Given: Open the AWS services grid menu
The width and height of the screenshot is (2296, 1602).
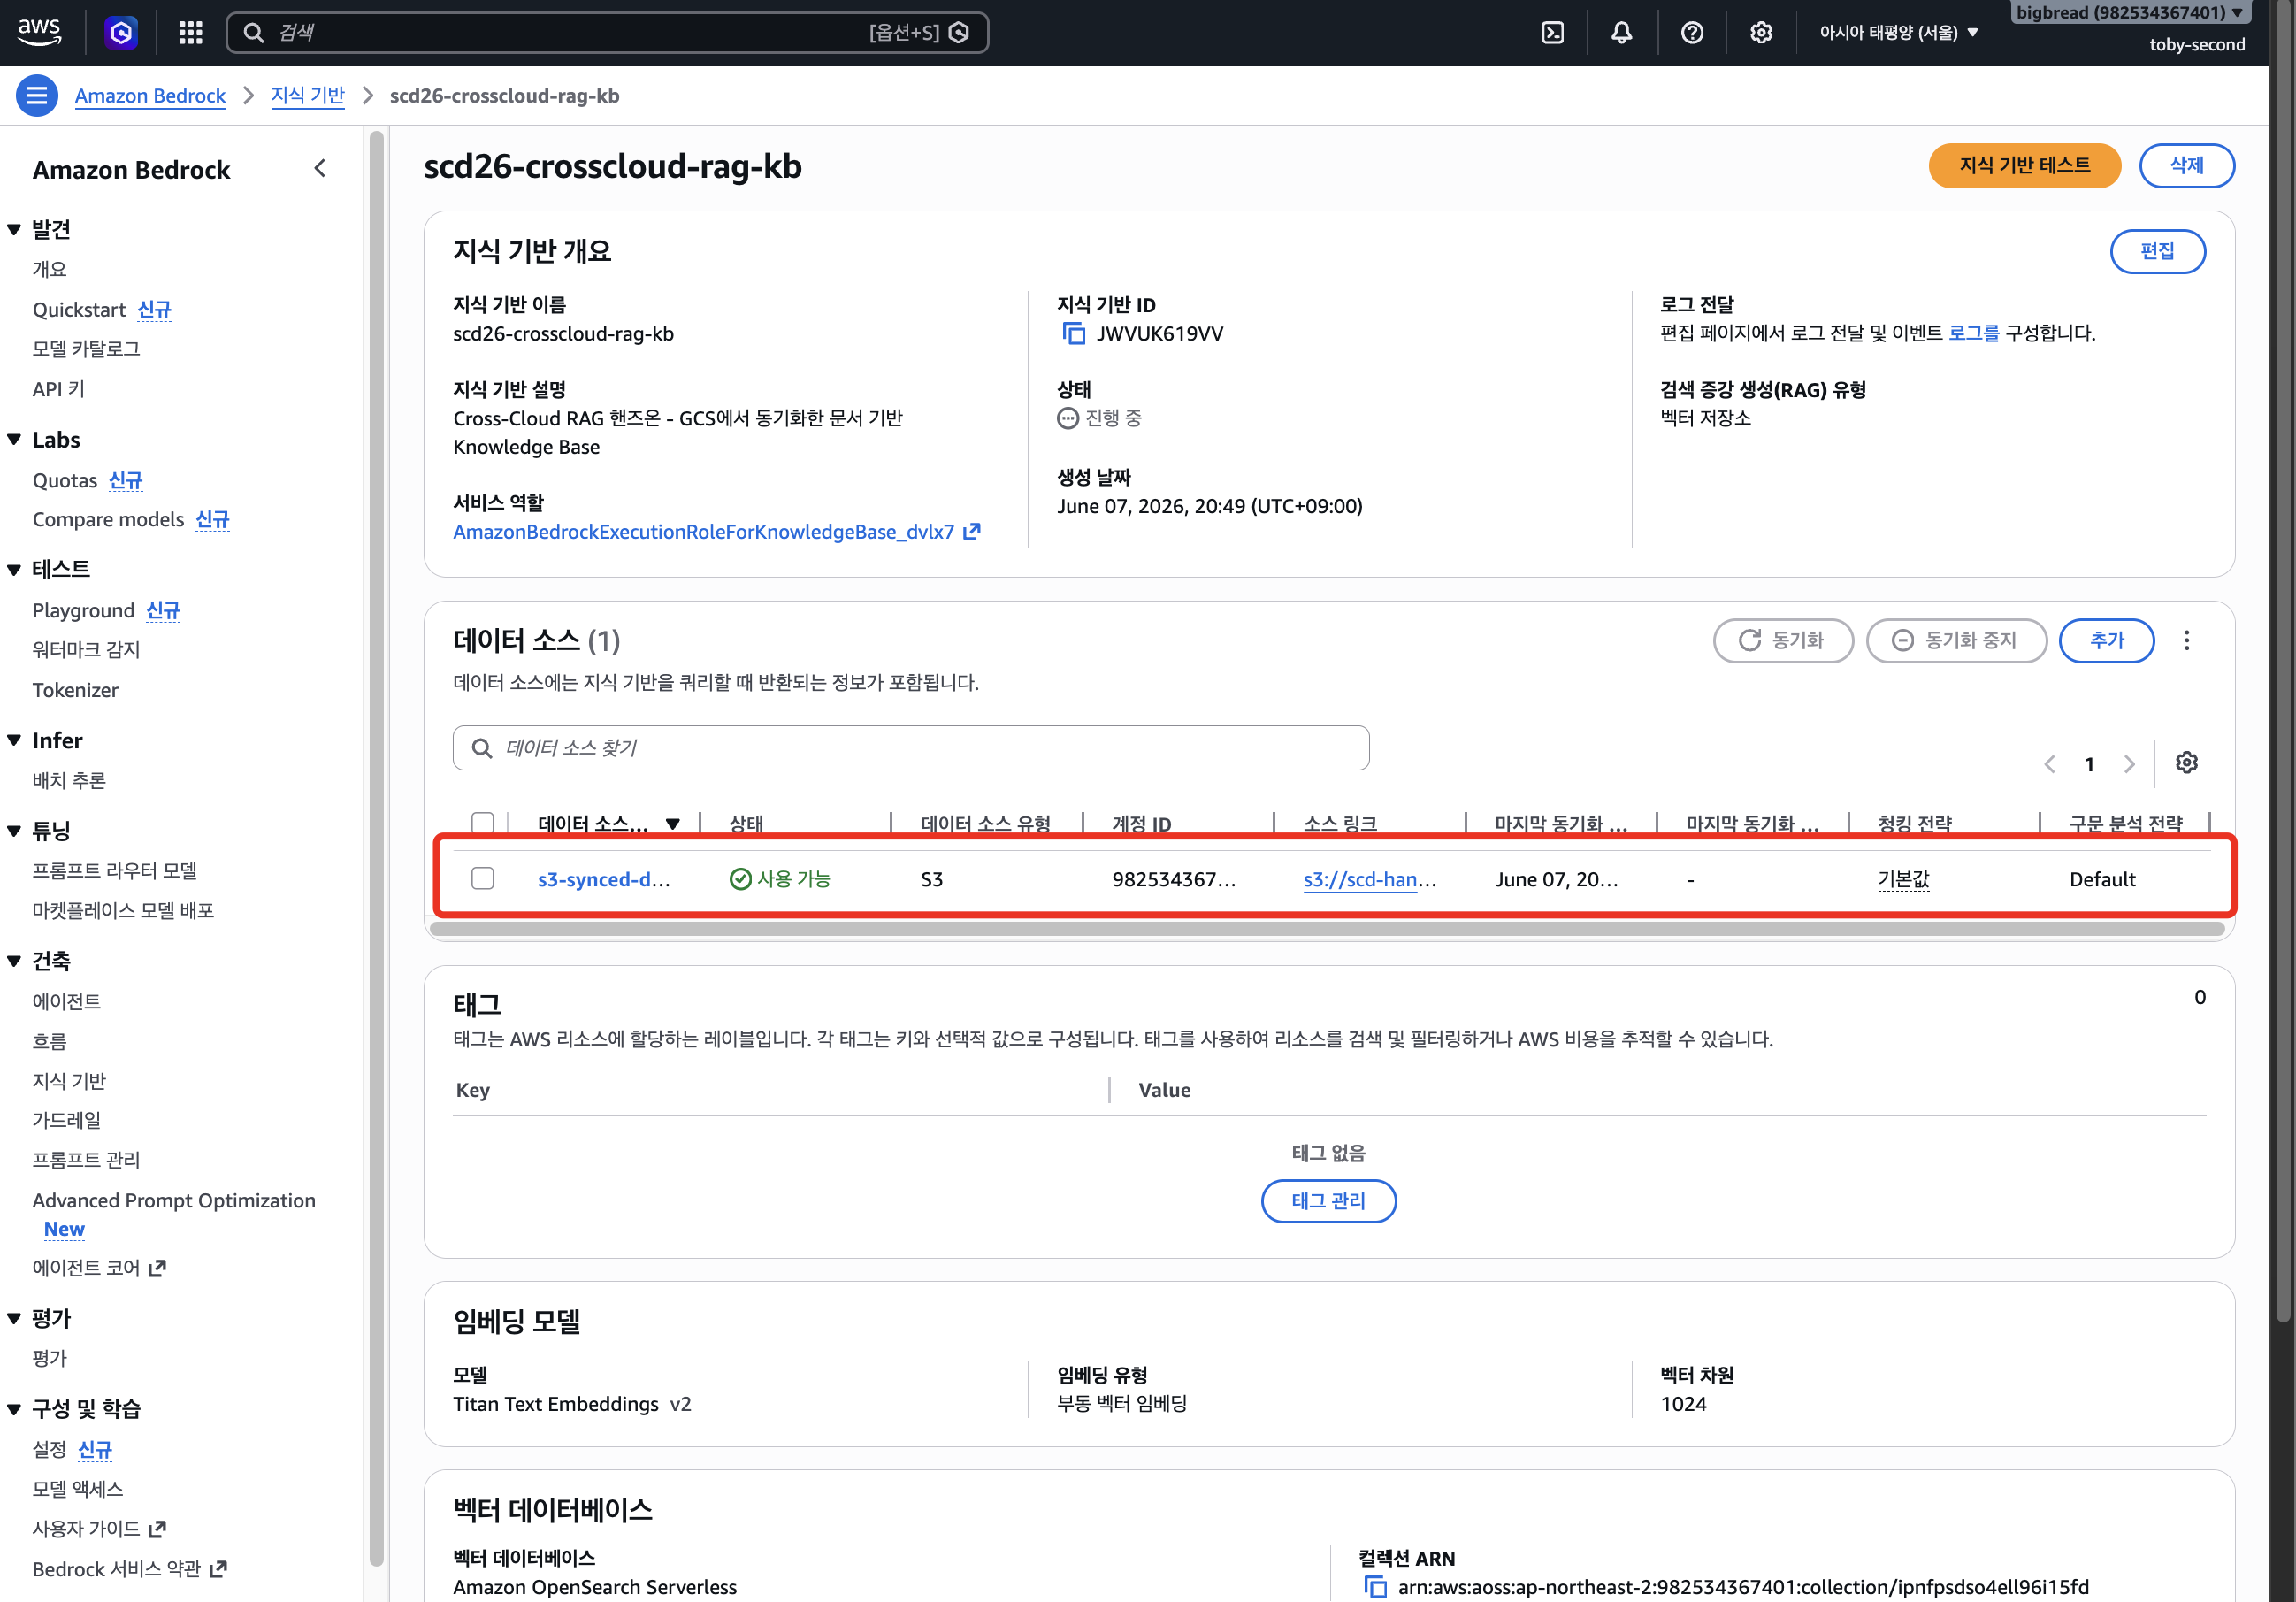Looking at the screenshot, I should [190, 33].
